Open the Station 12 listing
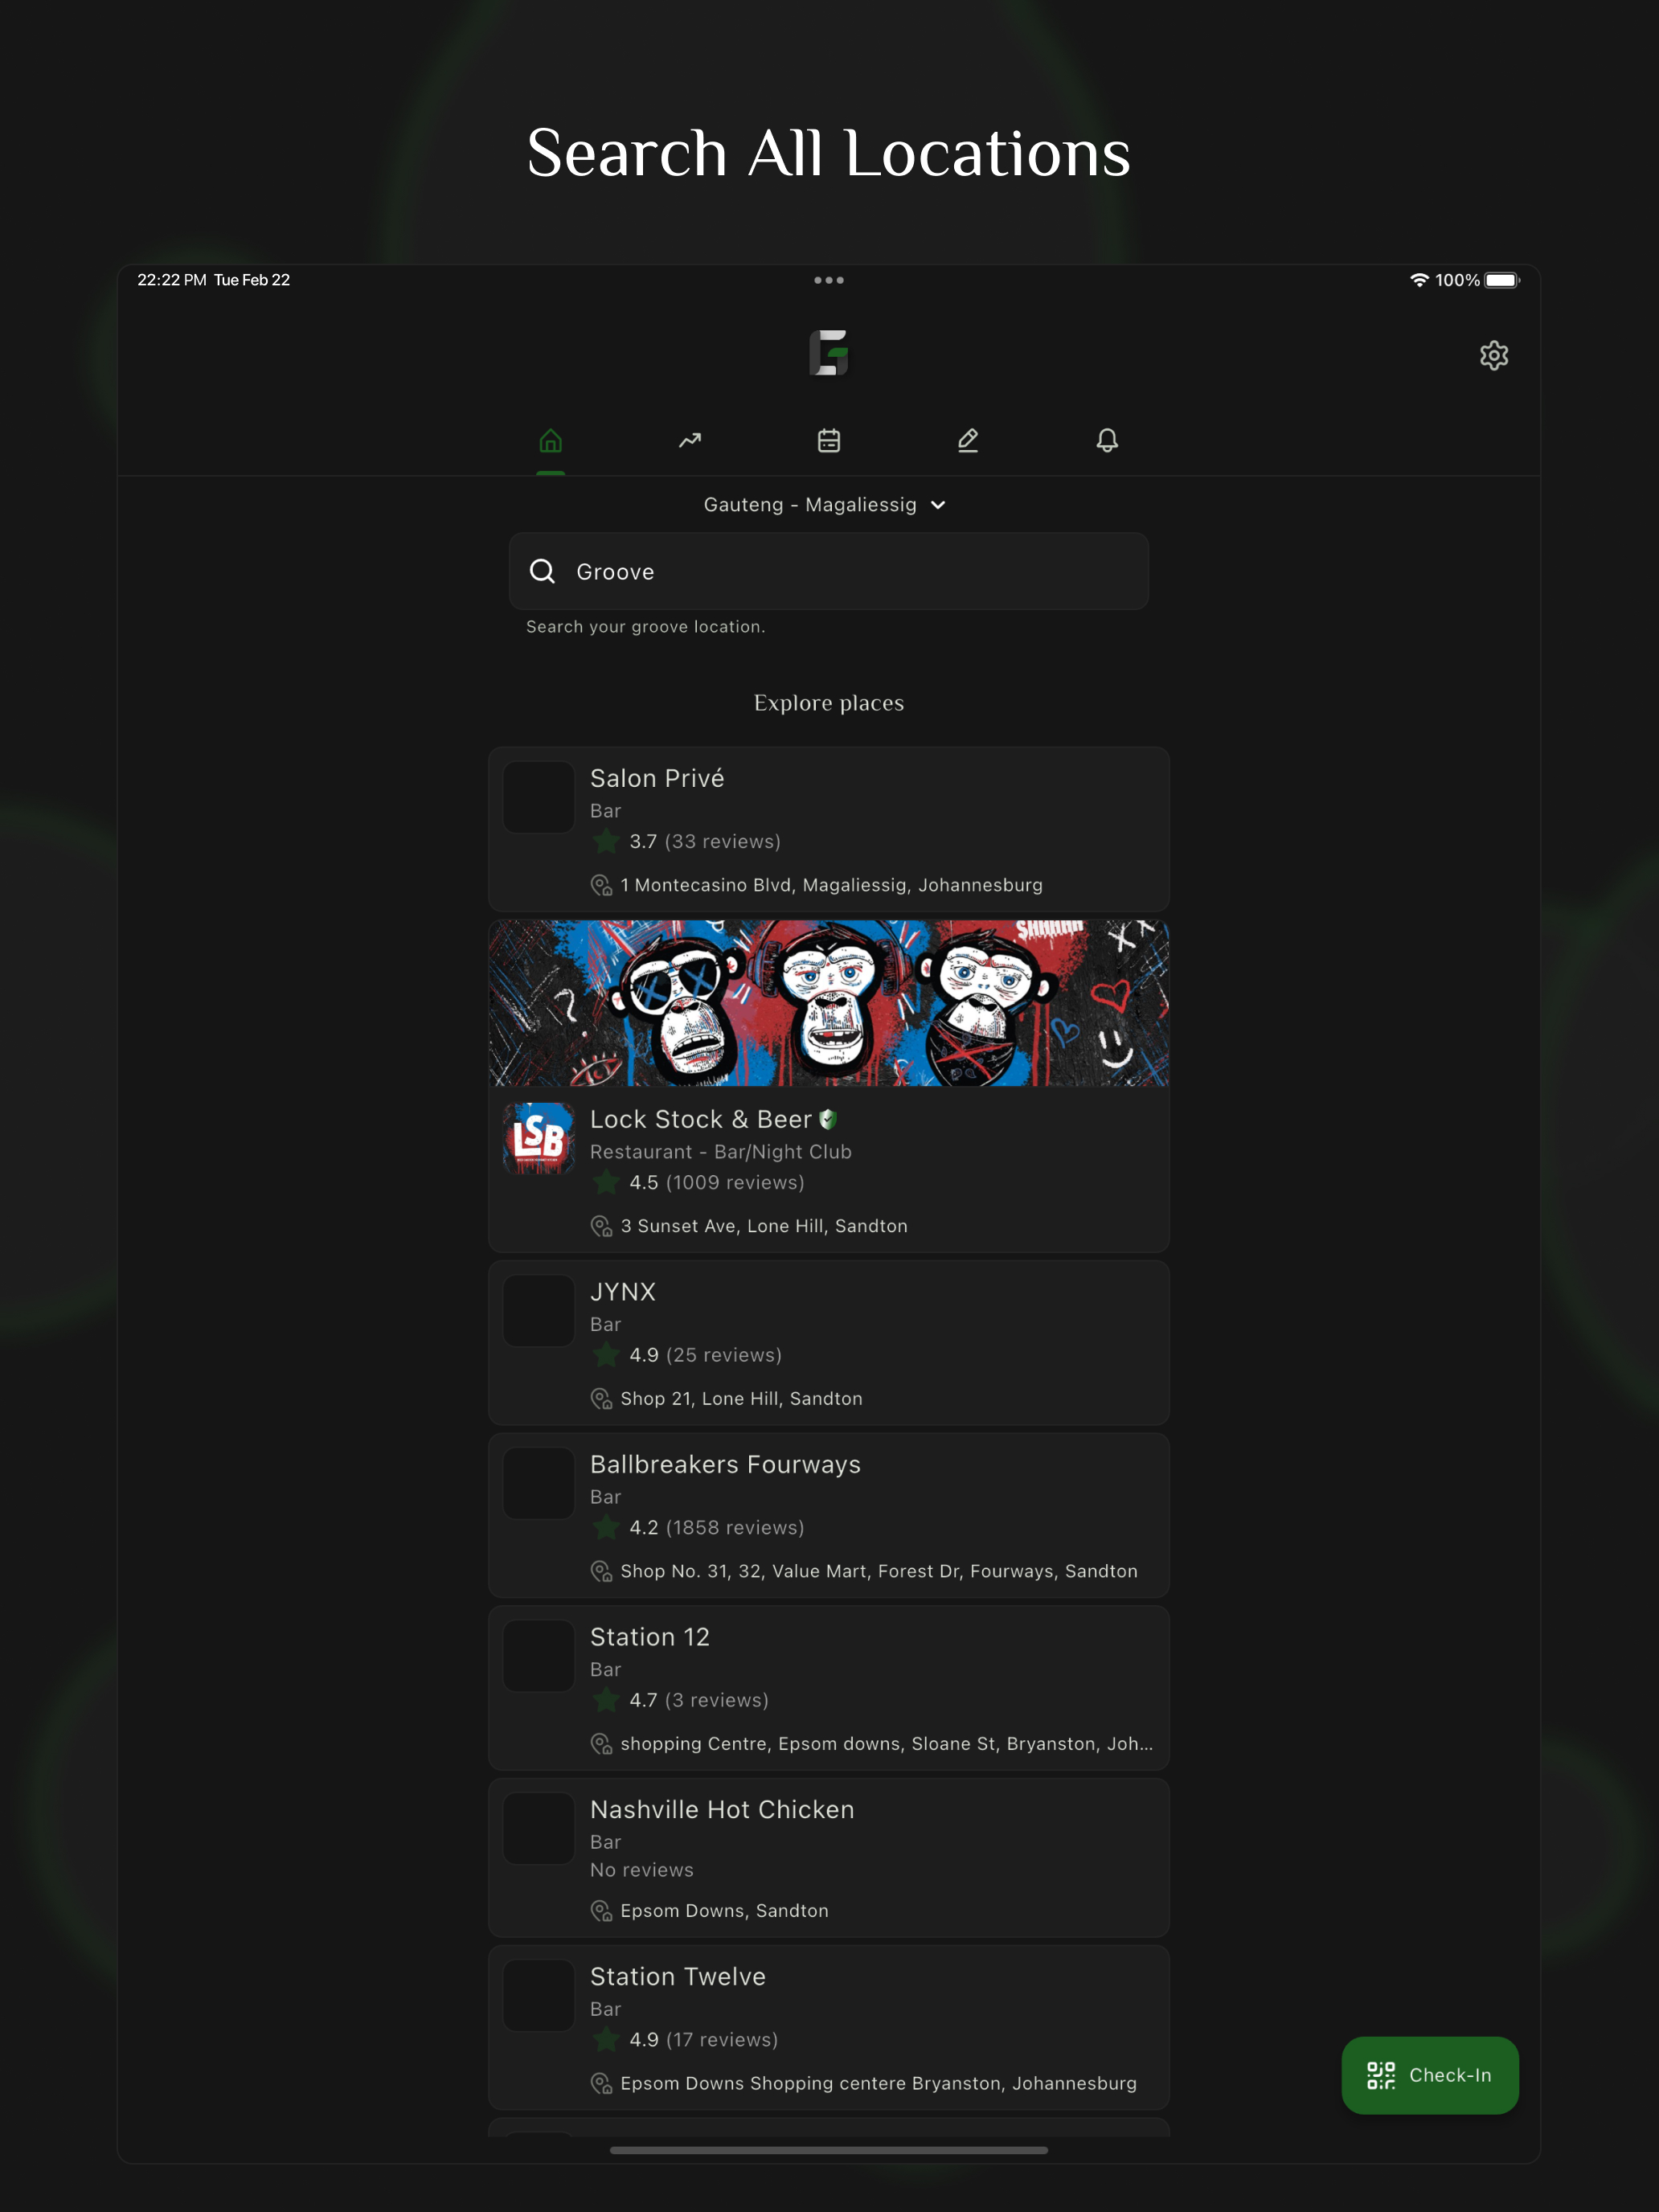1659x2212 pixels. tap(829, 1688)
